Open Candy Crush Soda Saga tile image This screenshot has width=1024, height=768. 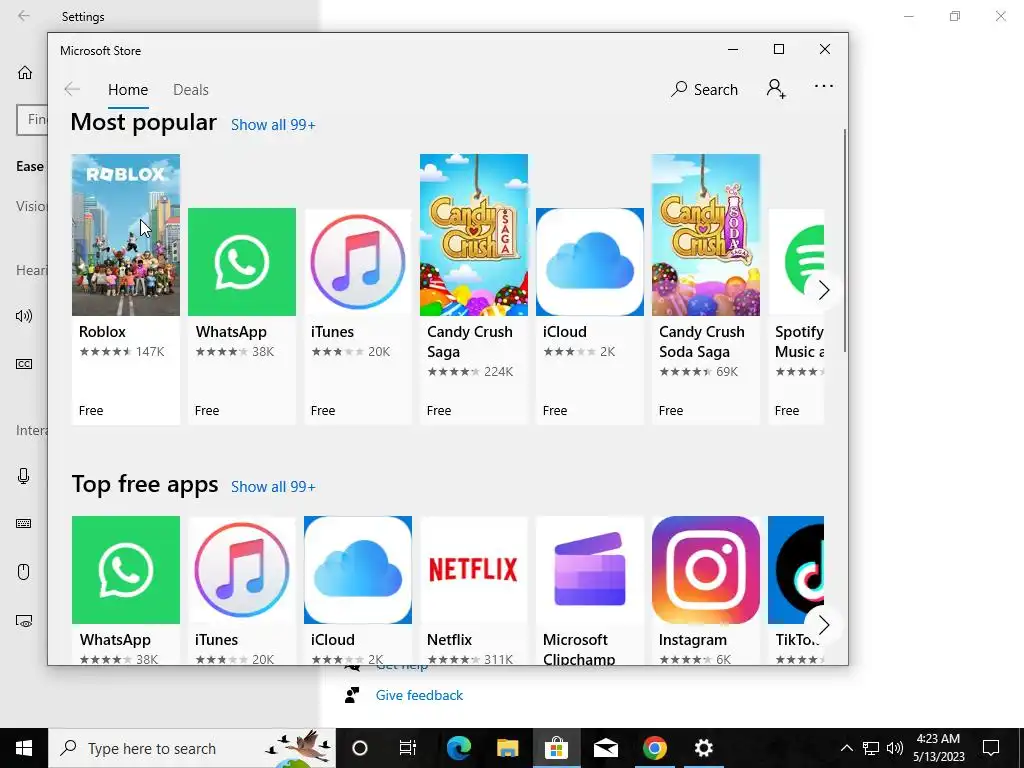click(x=706, y=235)
